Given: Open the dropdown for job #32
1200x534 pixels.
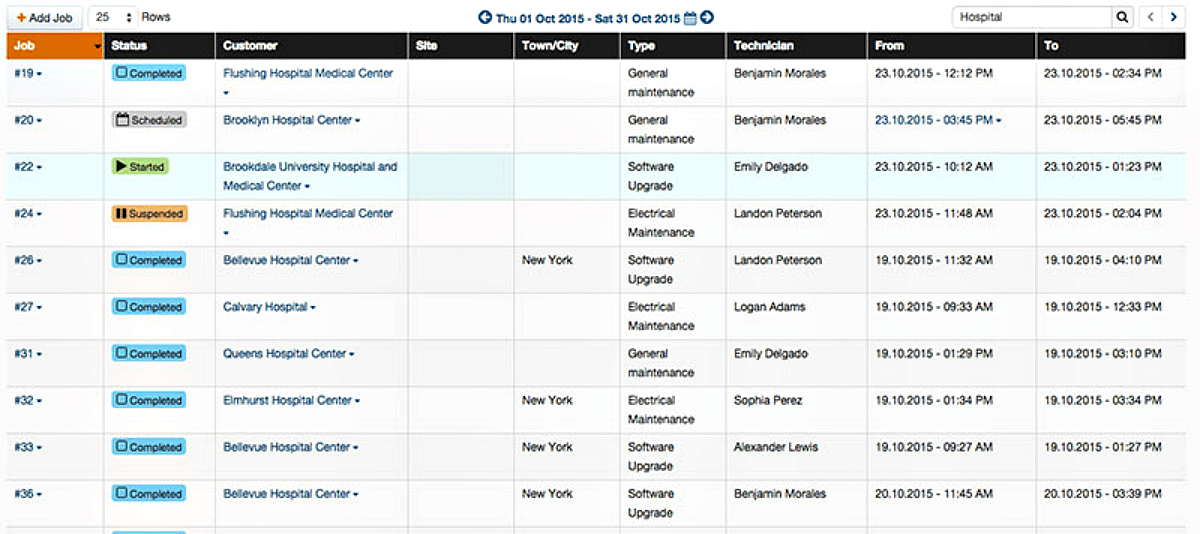Looking at the screenshot, I should click(28, 401).
